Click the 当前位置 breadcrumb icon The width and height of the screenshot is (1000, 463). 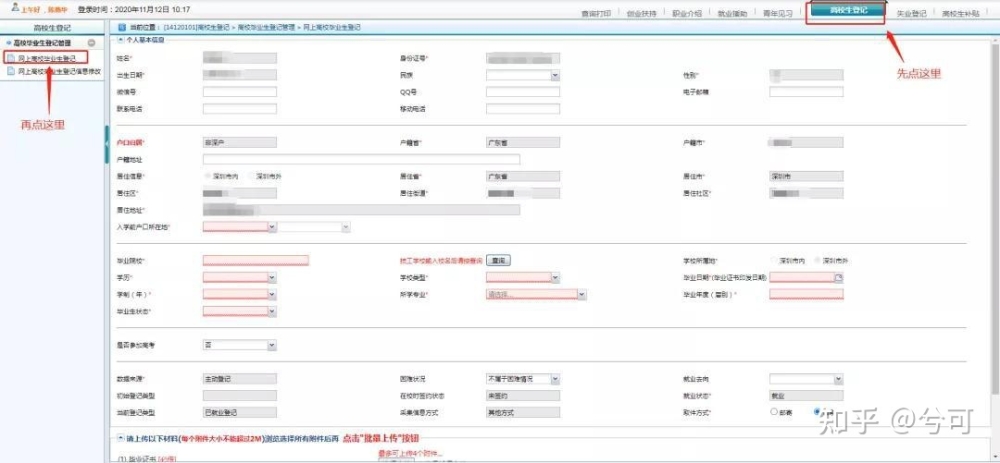(122, 27)
